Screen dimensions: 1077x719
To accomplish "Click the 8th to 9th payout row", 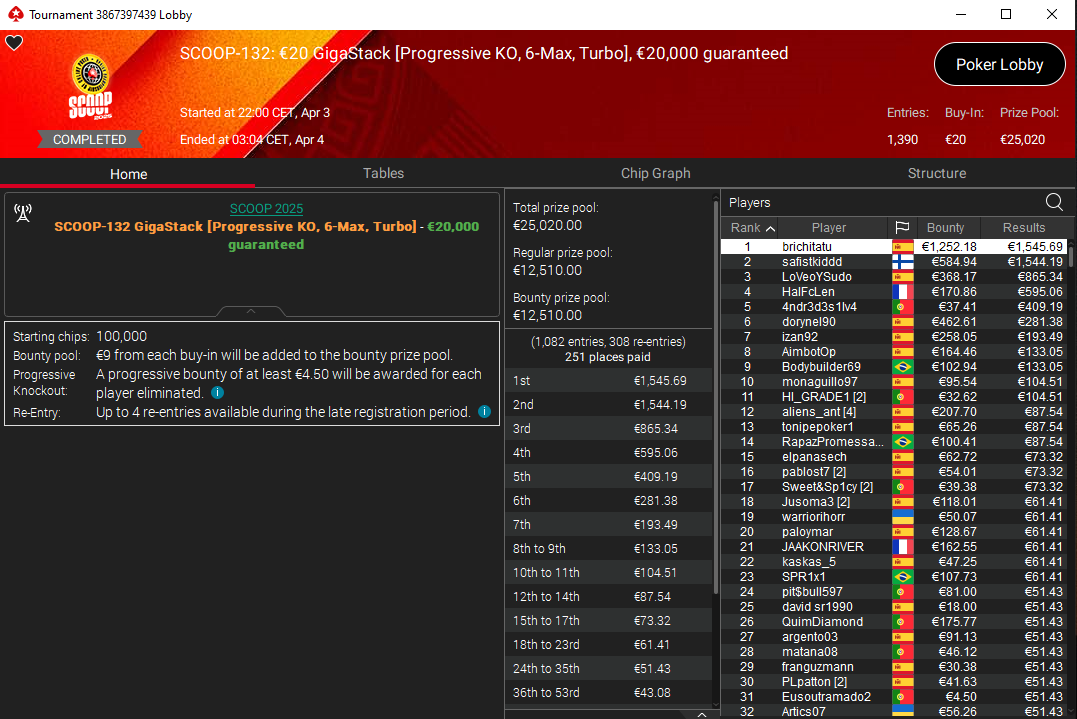I will tap(609, 549).
